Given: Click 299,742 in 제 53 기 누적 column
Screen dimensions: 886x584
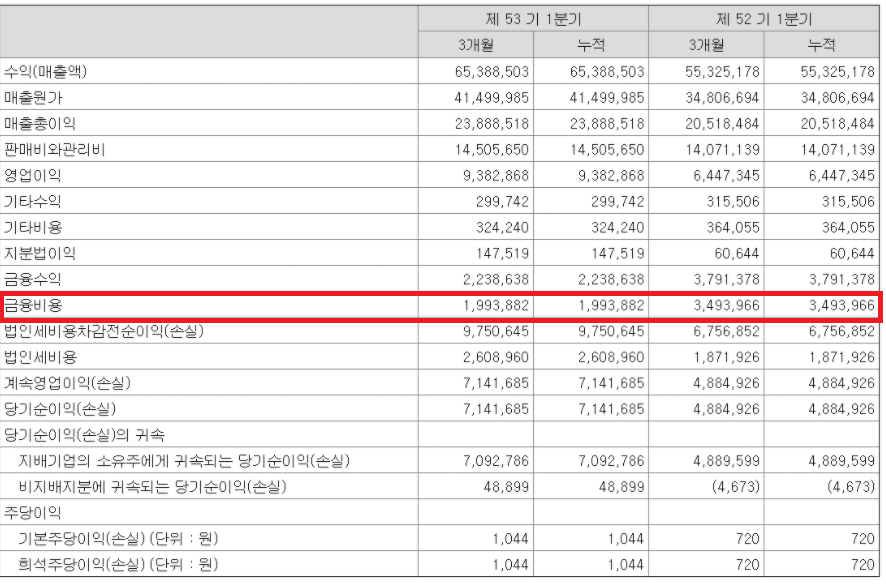Looking at the screenshot, I should coord(618,202).
